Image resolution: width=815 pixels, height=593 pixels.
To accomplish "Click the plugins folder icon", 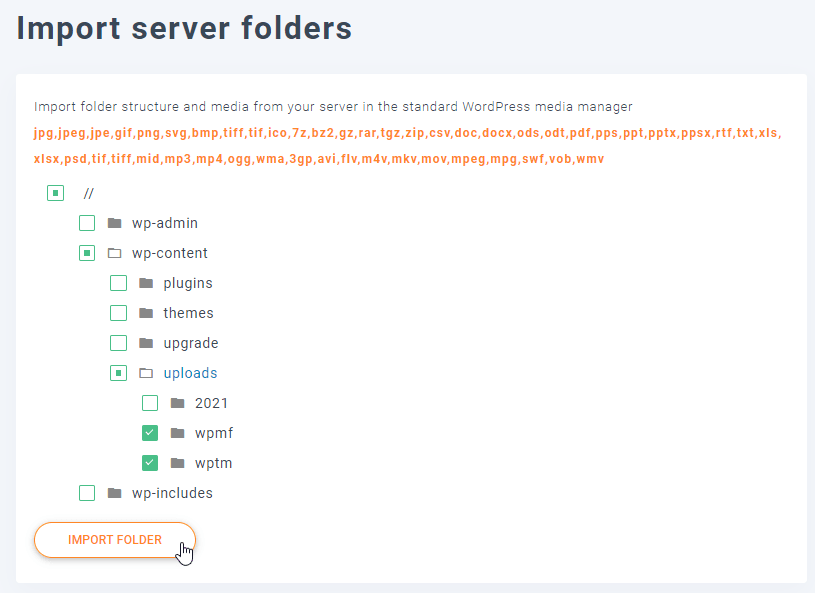I will (x=146, y=283).
